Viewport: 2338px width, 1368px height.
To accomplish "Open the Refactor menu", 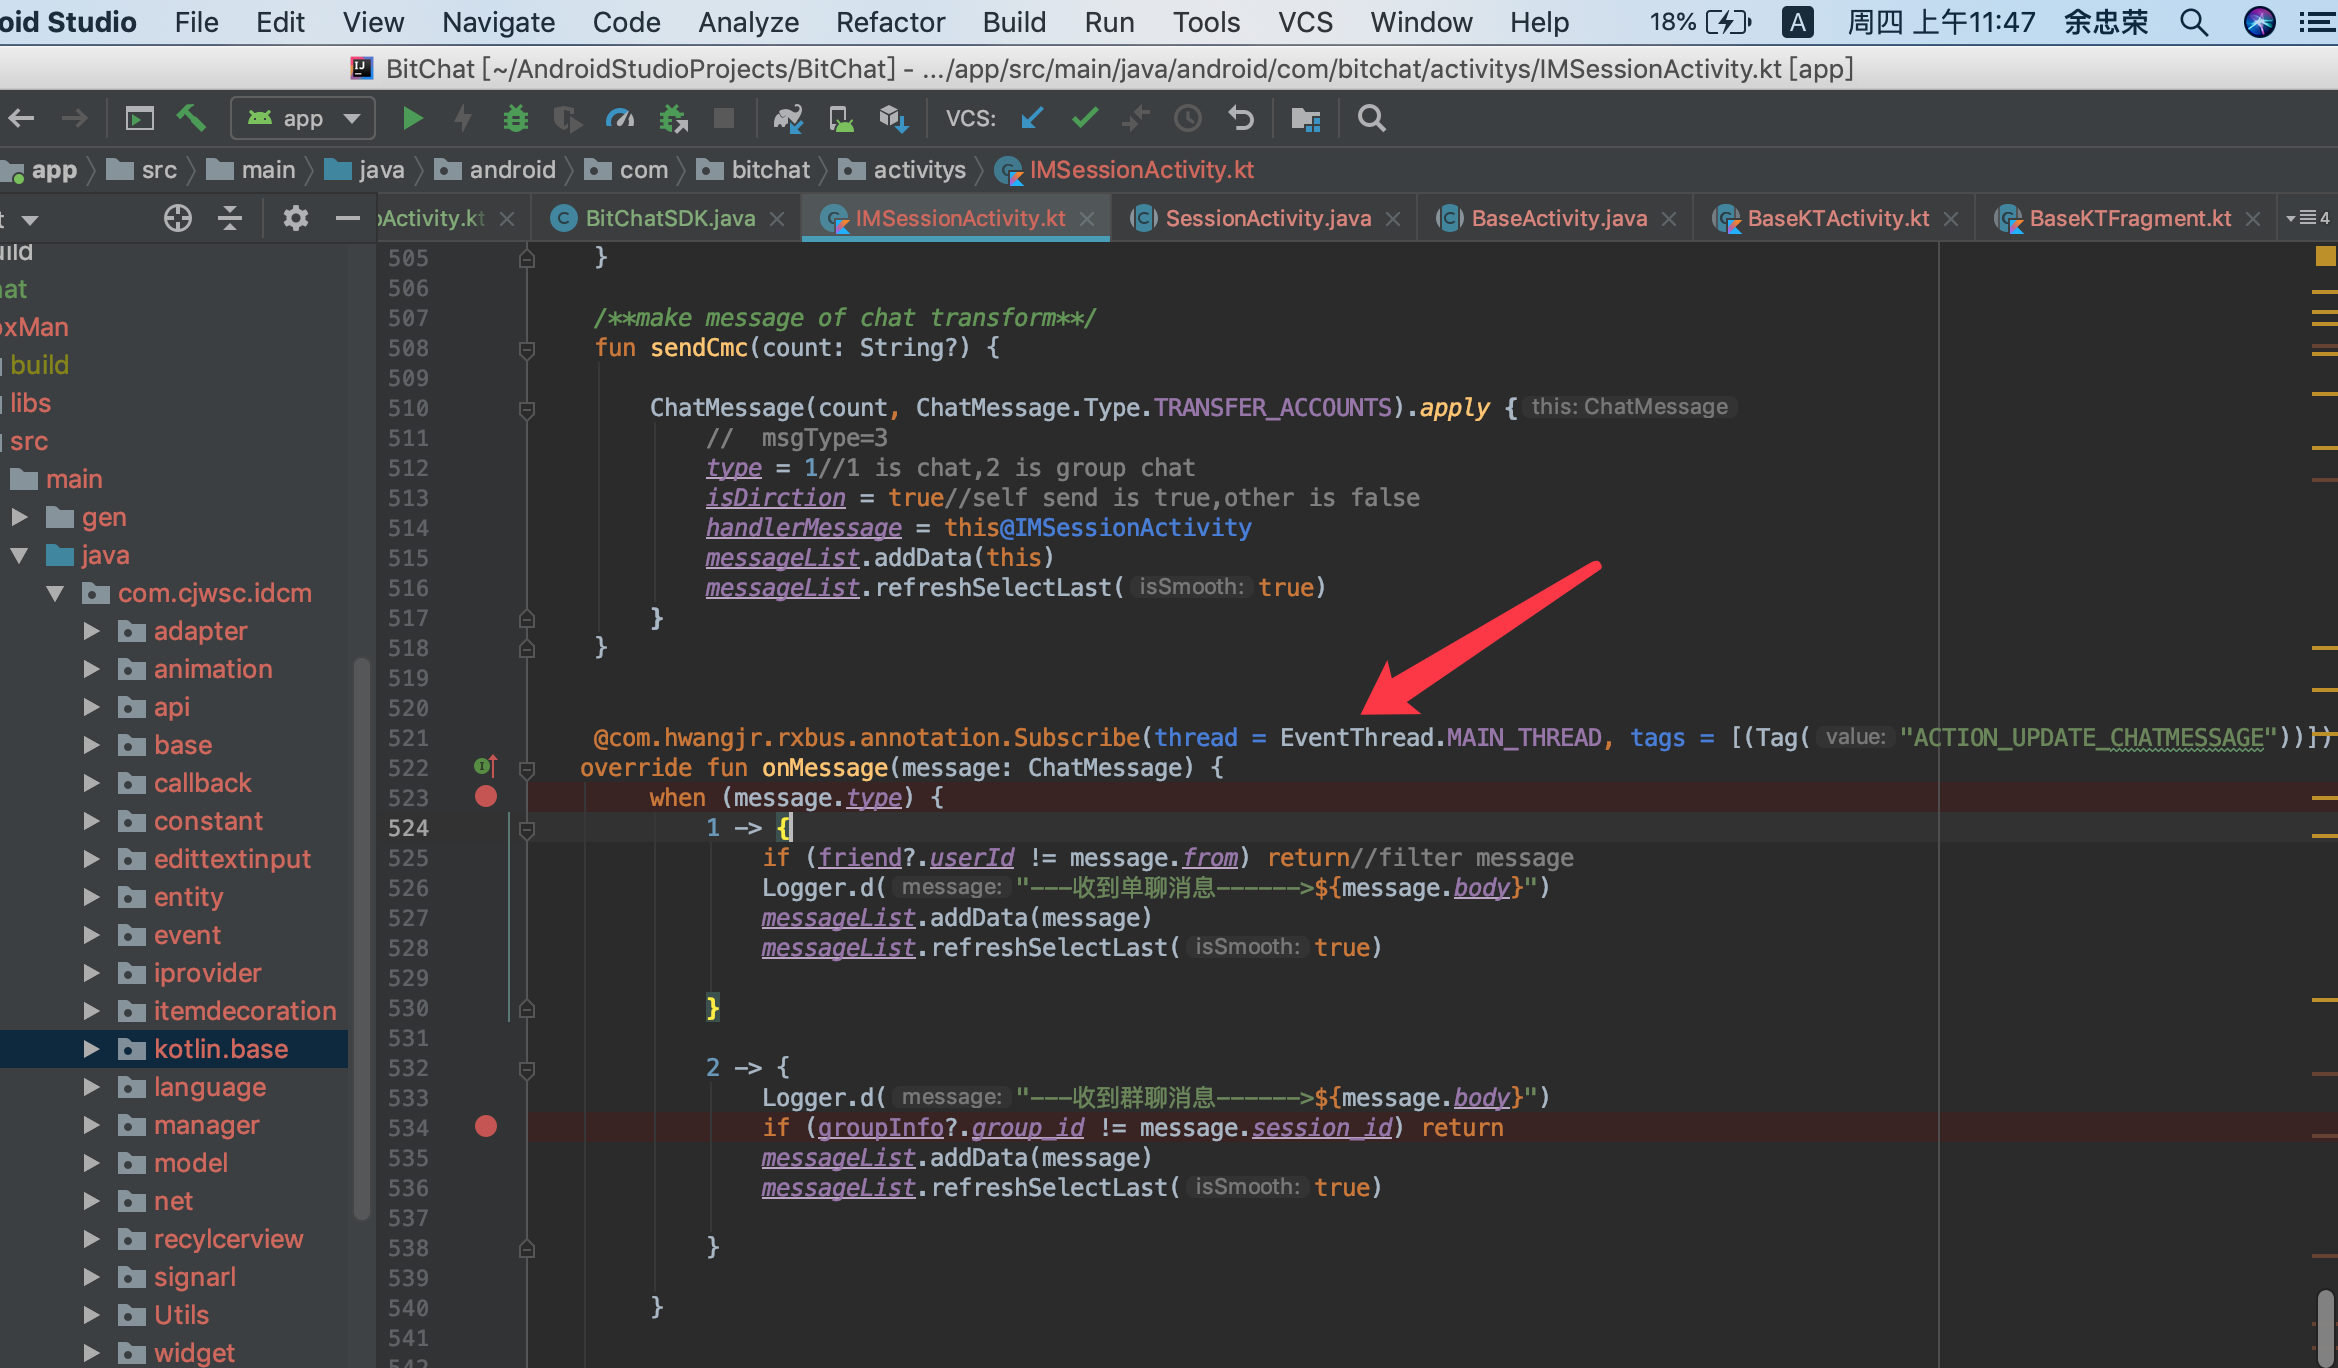I will click(889, 22).
